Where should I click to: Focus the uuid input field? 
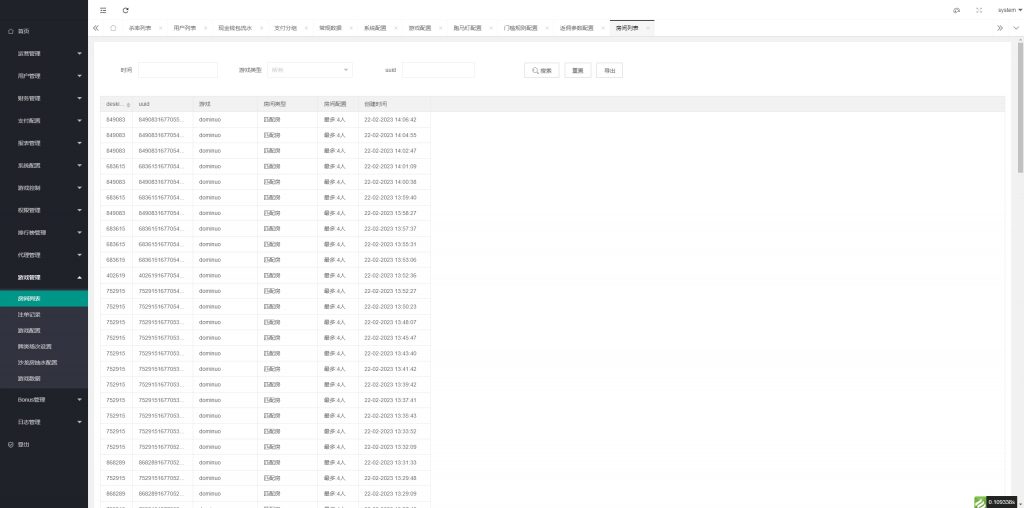click(x=438, y=70)
